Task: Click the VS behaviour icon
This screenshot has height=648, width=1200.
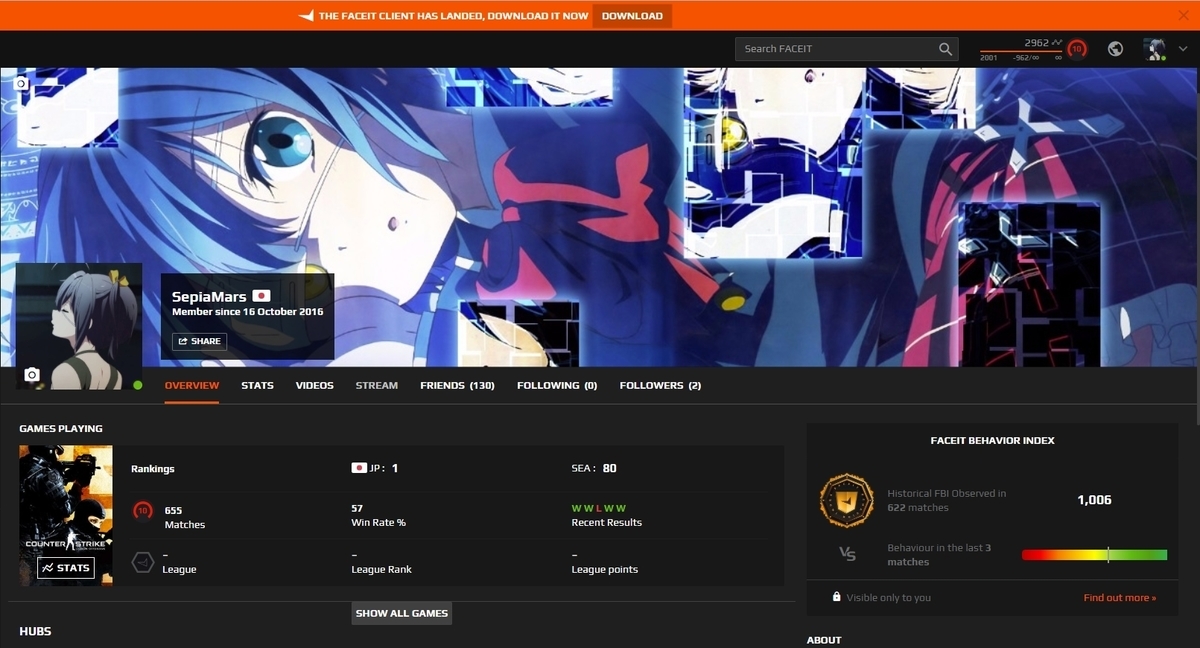Action: click(x=848, y=553)
